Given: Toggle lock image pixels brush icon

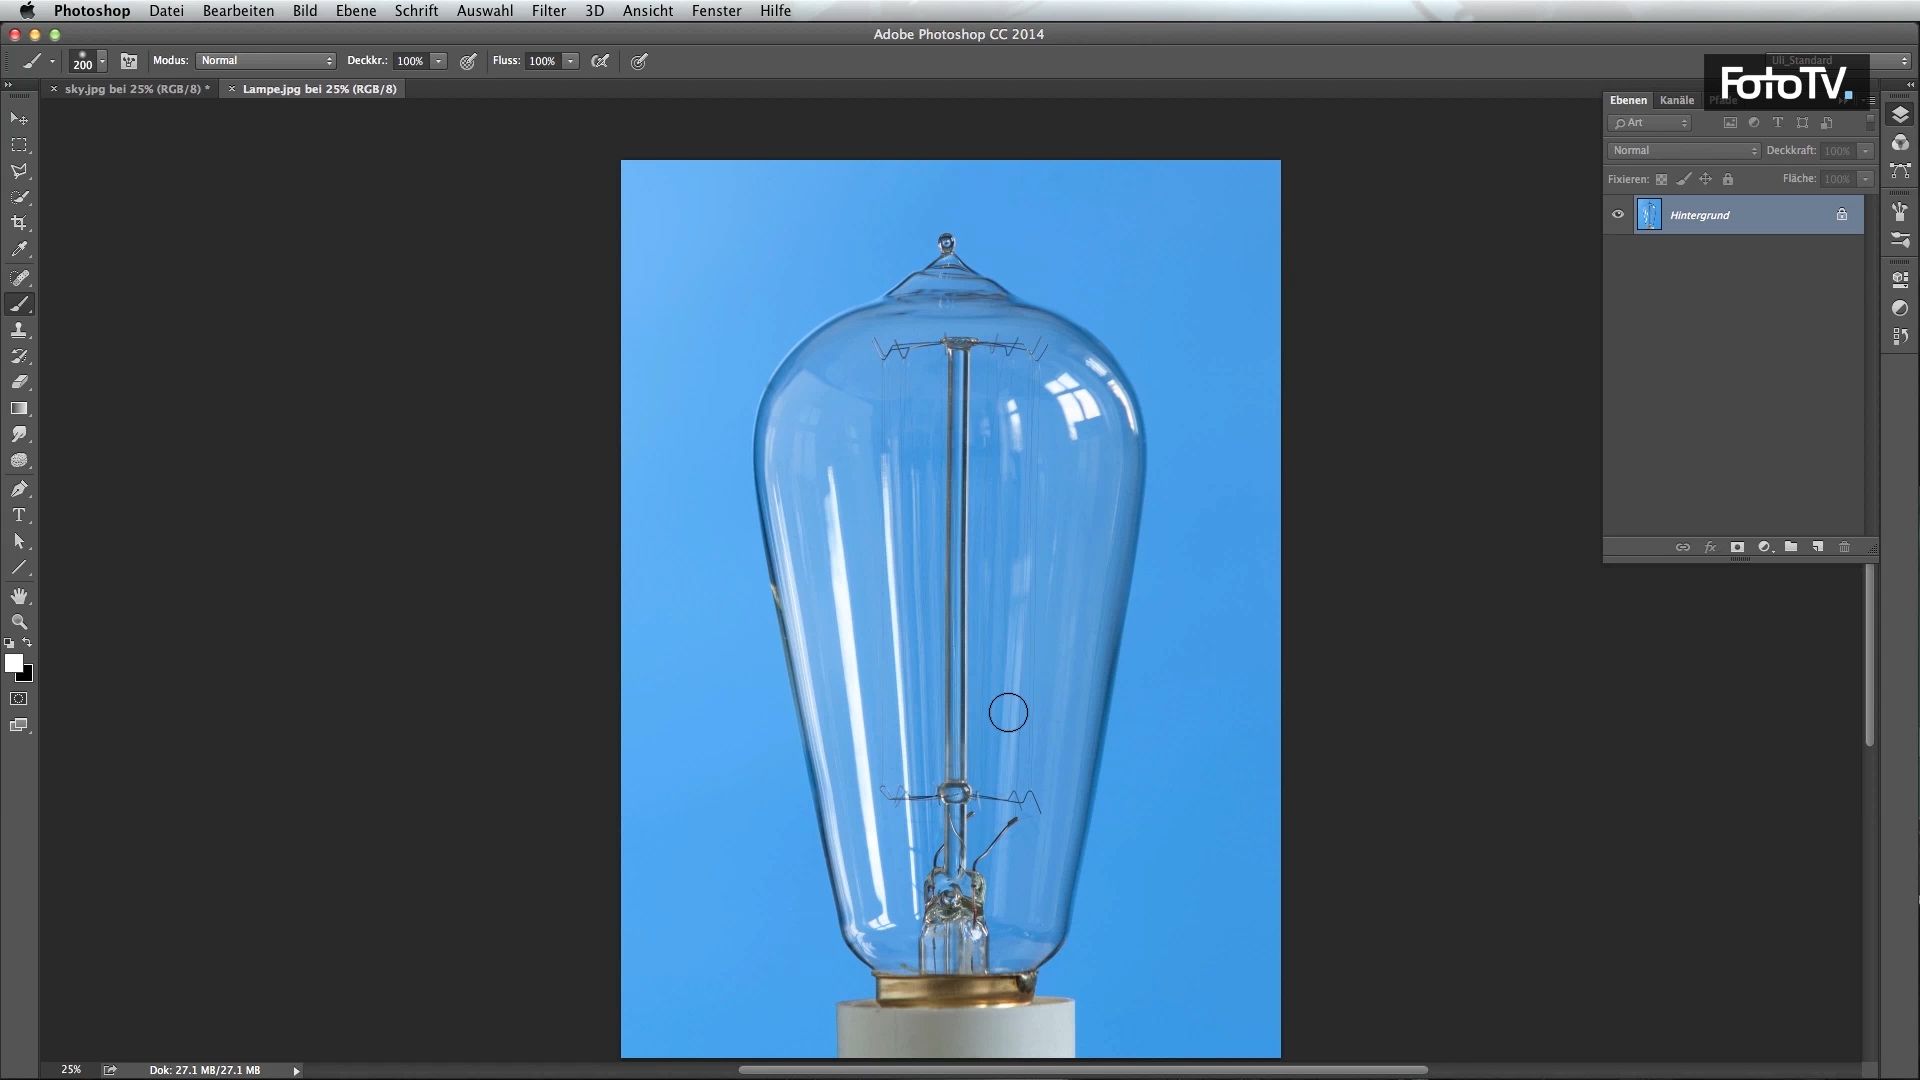Looking at the screenshot, I should [x=1684, y=179].
